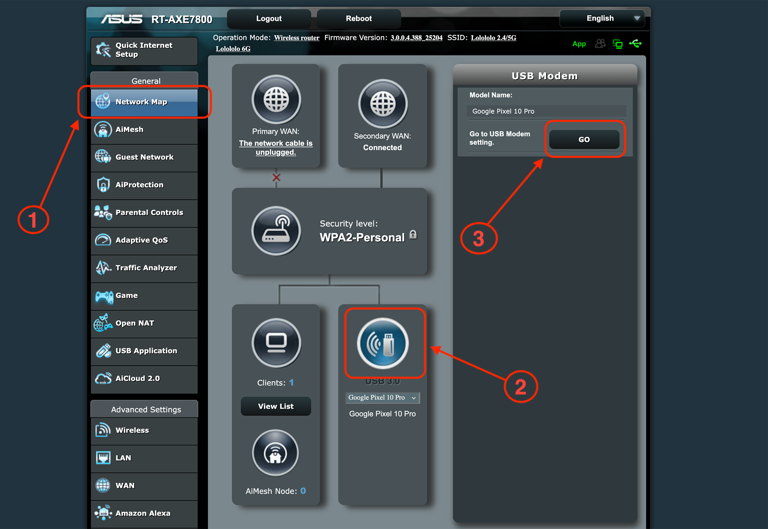Click the green App link
The image size is (768, 529).
click(579, 44)
